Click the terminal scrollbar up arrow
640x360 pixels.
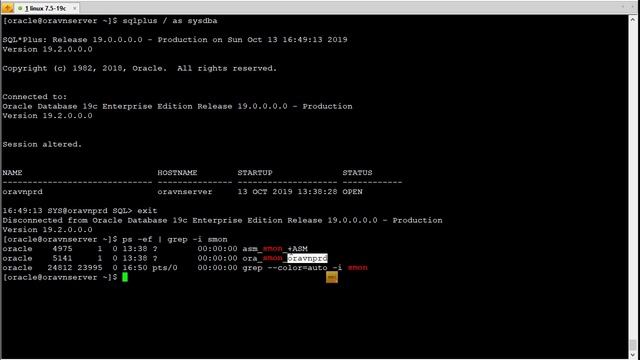pos(633,19)
